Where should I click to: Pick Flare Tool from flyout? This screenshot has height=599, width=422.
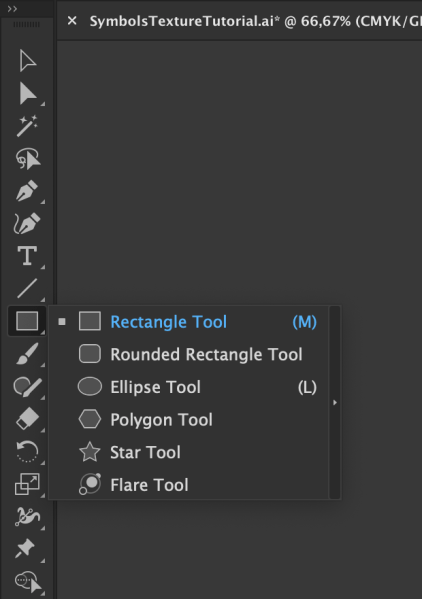[x=189, y=485]
